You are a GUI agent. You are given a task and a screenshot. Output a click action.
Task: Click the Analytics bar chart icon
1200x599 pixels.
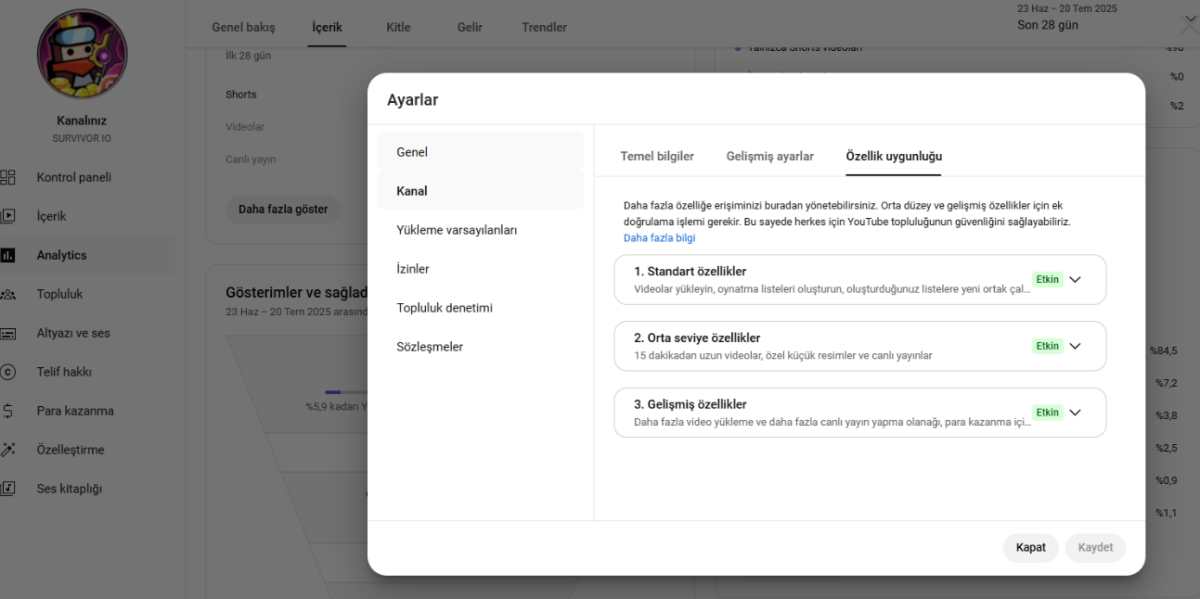point(8,255)
